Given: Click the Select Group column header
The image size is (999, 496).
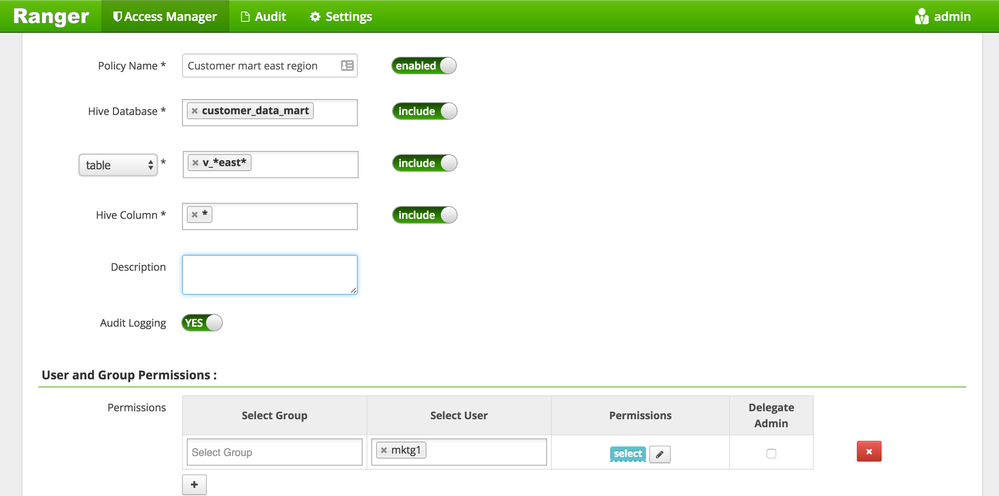Looking at the screenshot, I should (275, 415).
